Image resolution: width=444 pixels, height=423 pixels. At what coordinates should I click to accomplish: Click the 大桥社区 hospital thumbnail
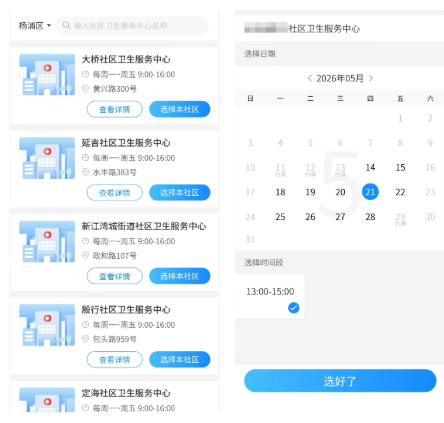click(x=47, y=74)
